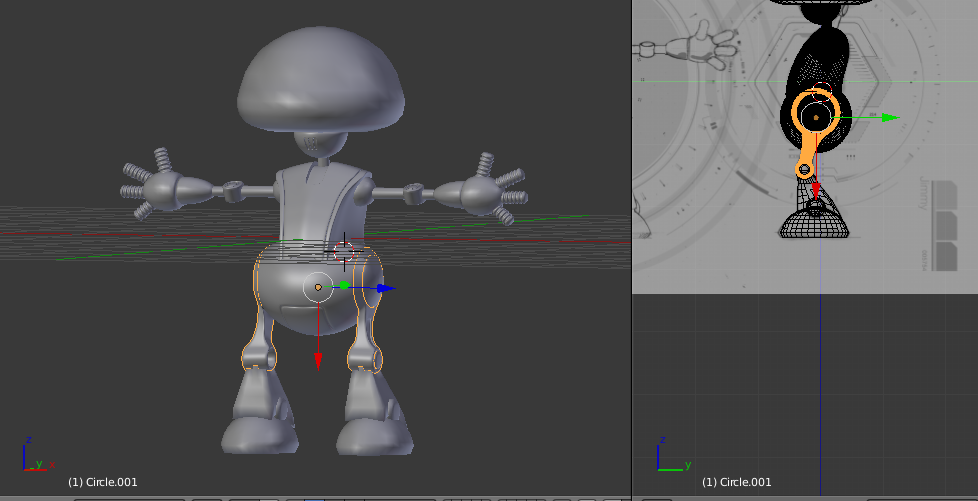Click the robot's mushroom-shaped head dome

[321, 81]
